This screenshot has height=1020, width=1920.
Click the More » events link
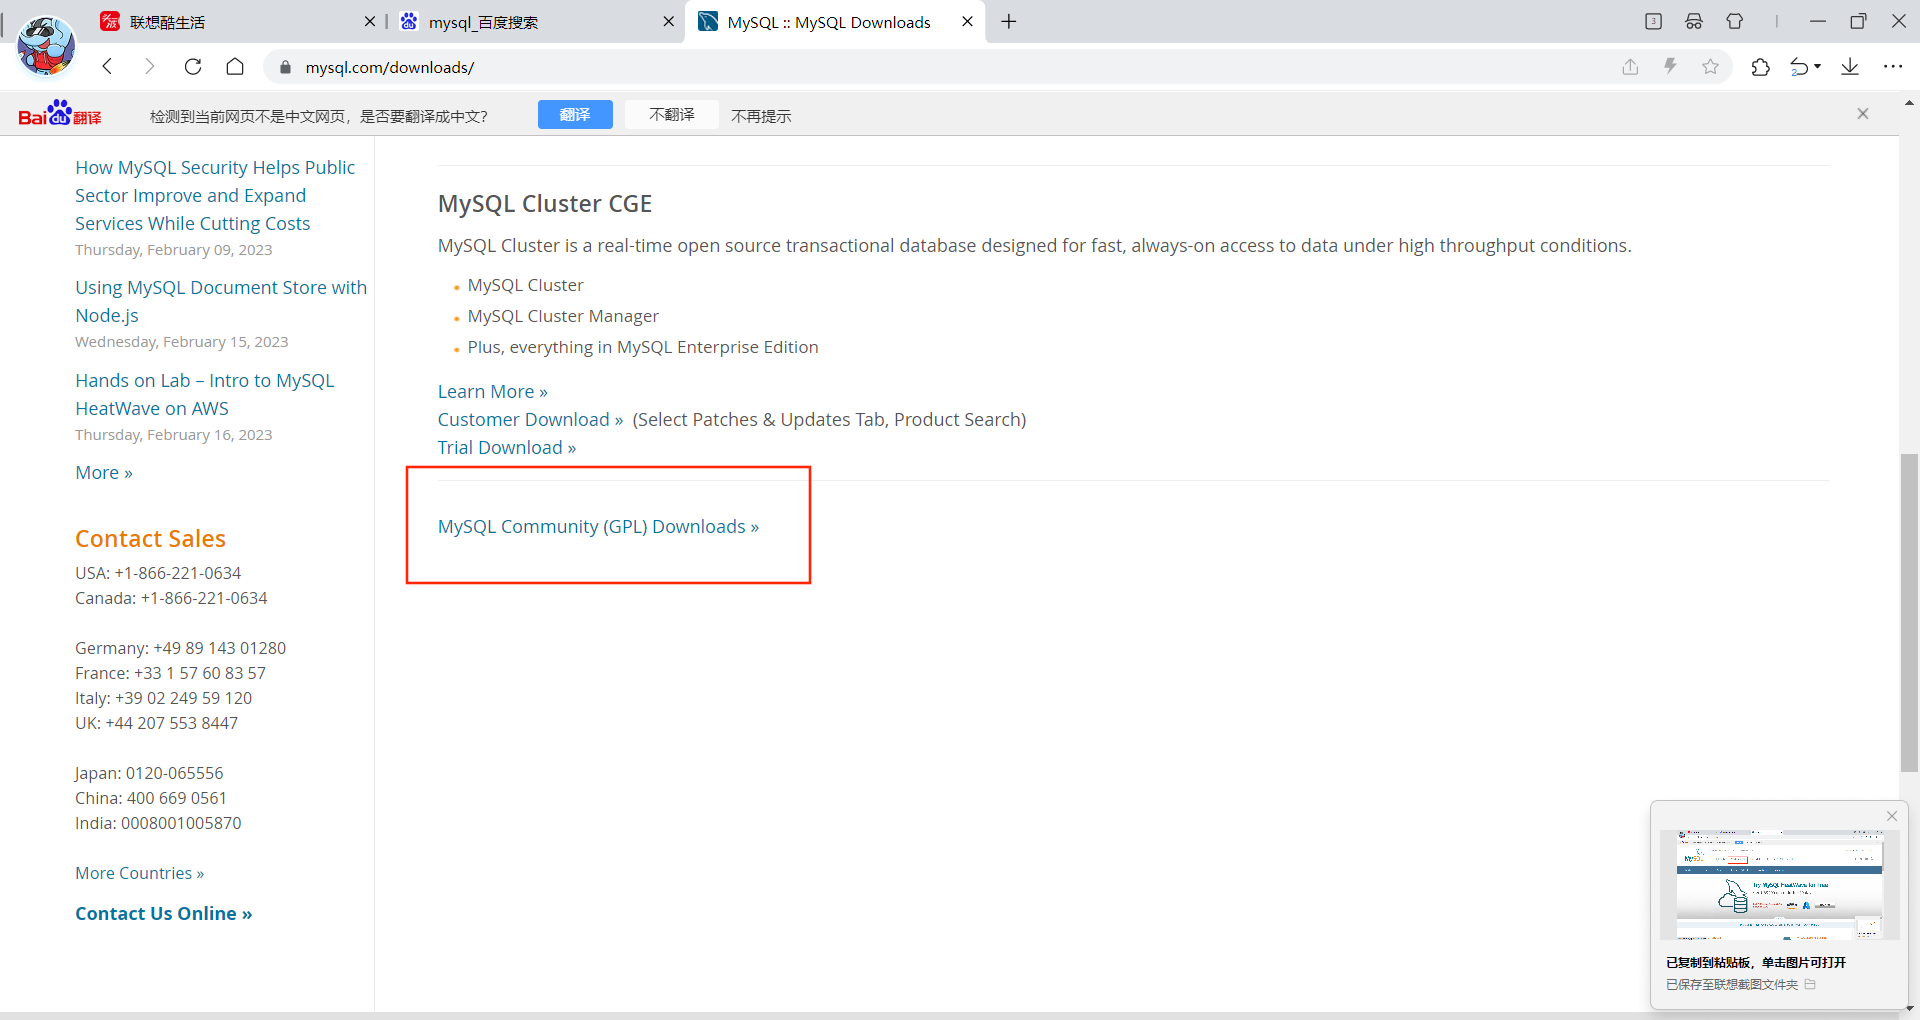click(x=104, y=472)
